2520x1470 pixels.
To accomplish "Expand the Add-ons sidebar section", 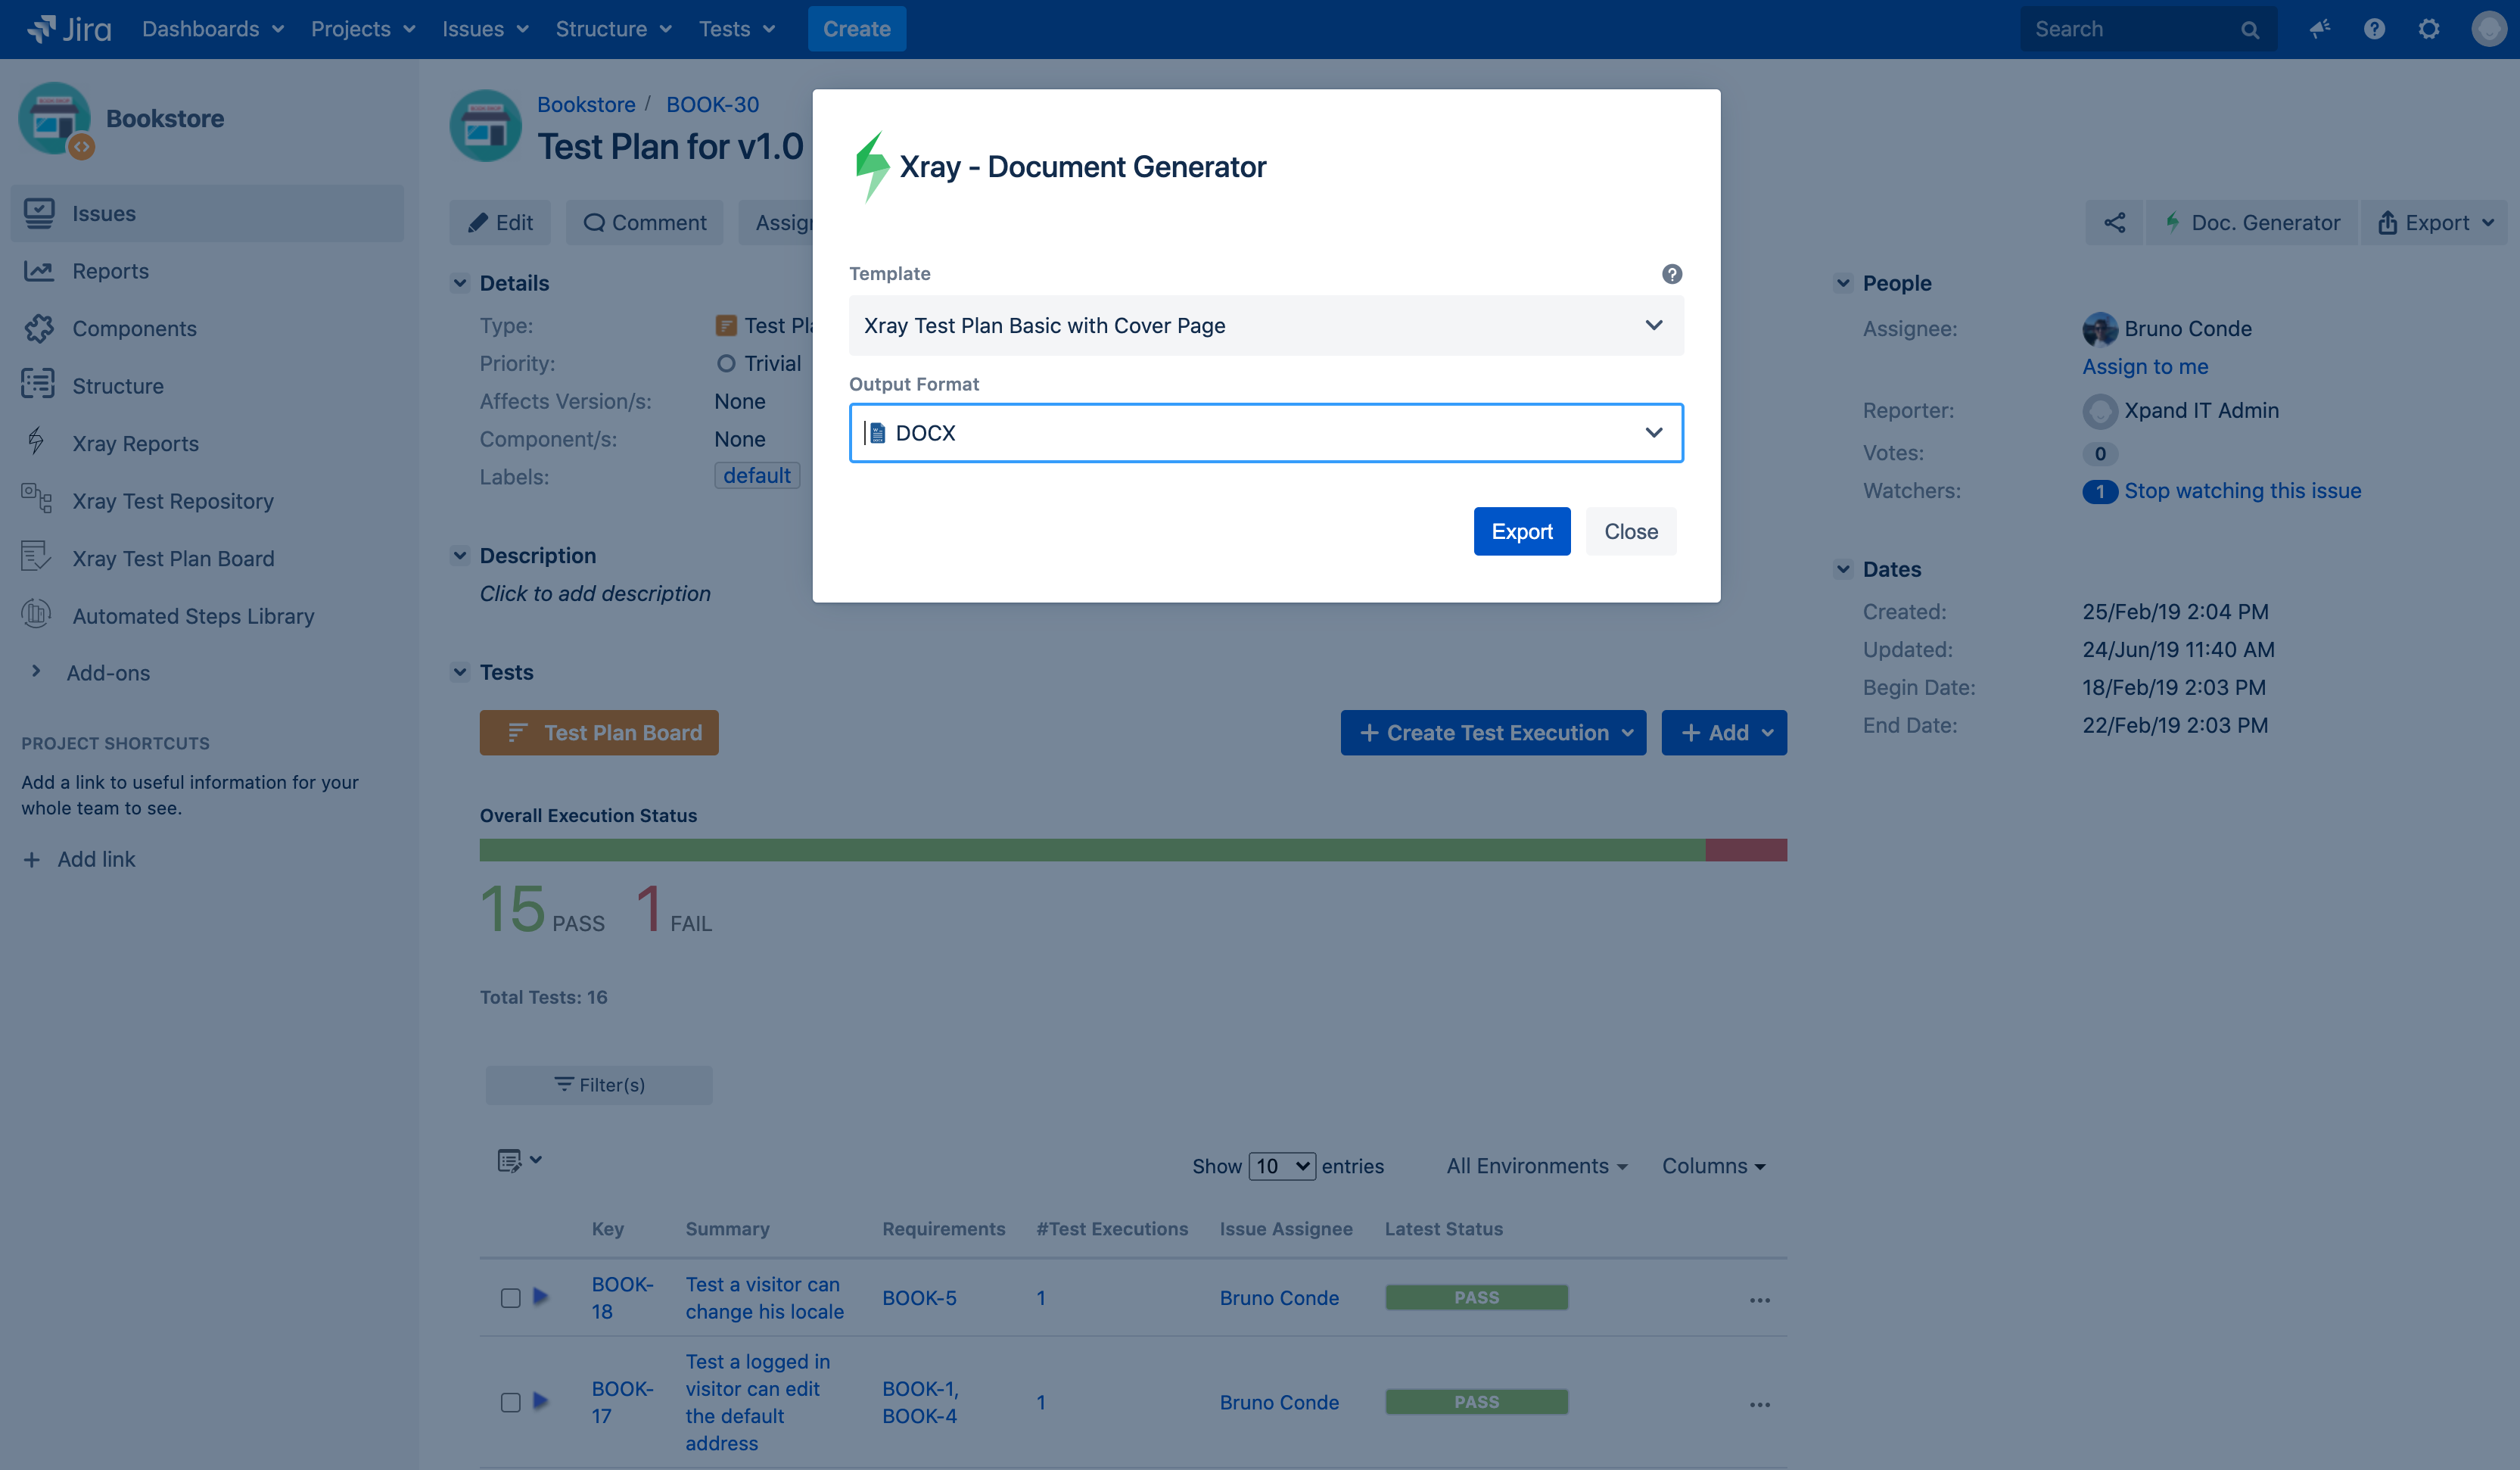I will tap(36, 672).
